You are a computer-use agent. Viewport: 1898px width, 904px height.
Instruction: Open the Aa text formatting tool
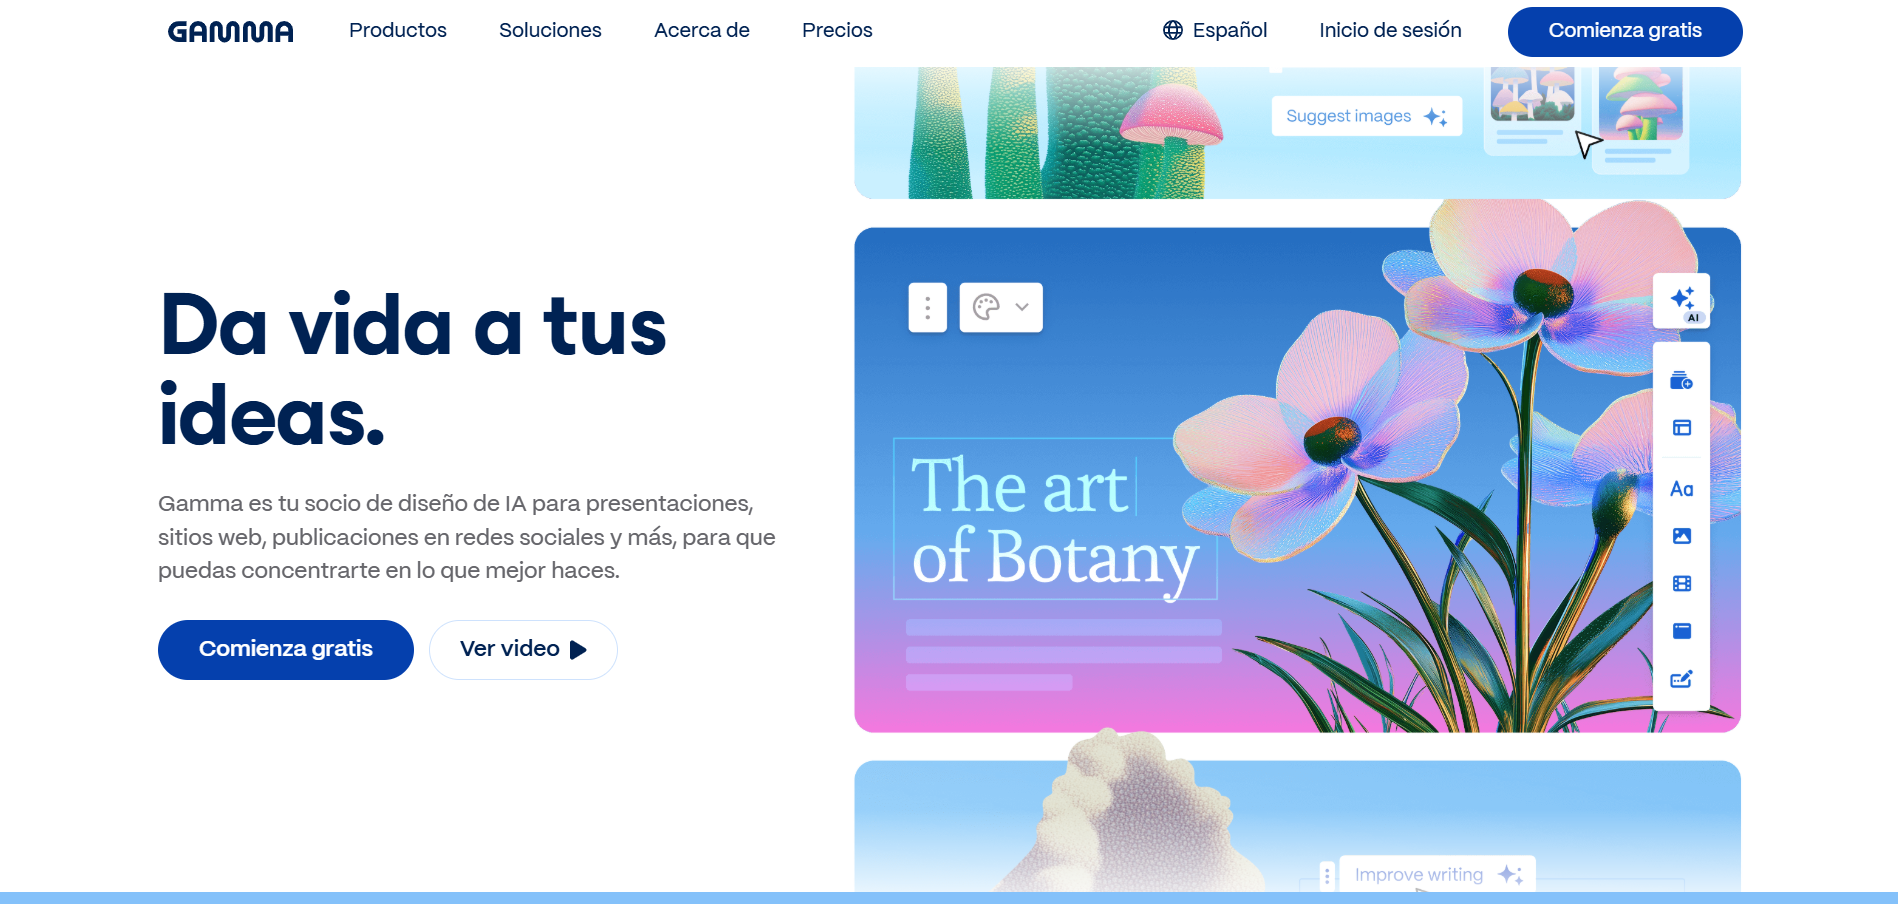1681,489
